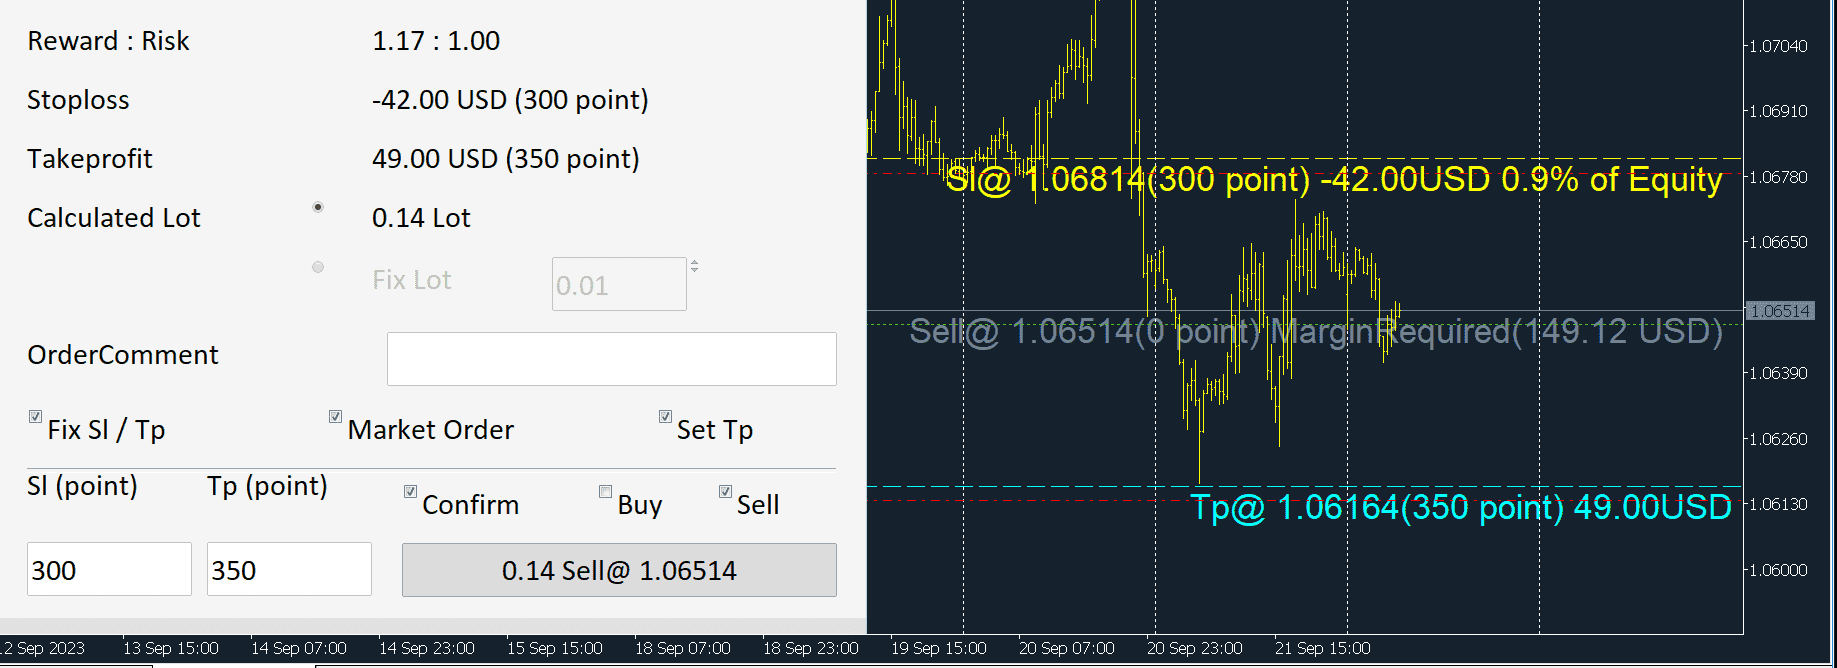Image resolution: width=1837 pixels, height=668 pixels.
Task: Click the Fix Lot value field 0.01
Action: [x=619, y=284]
